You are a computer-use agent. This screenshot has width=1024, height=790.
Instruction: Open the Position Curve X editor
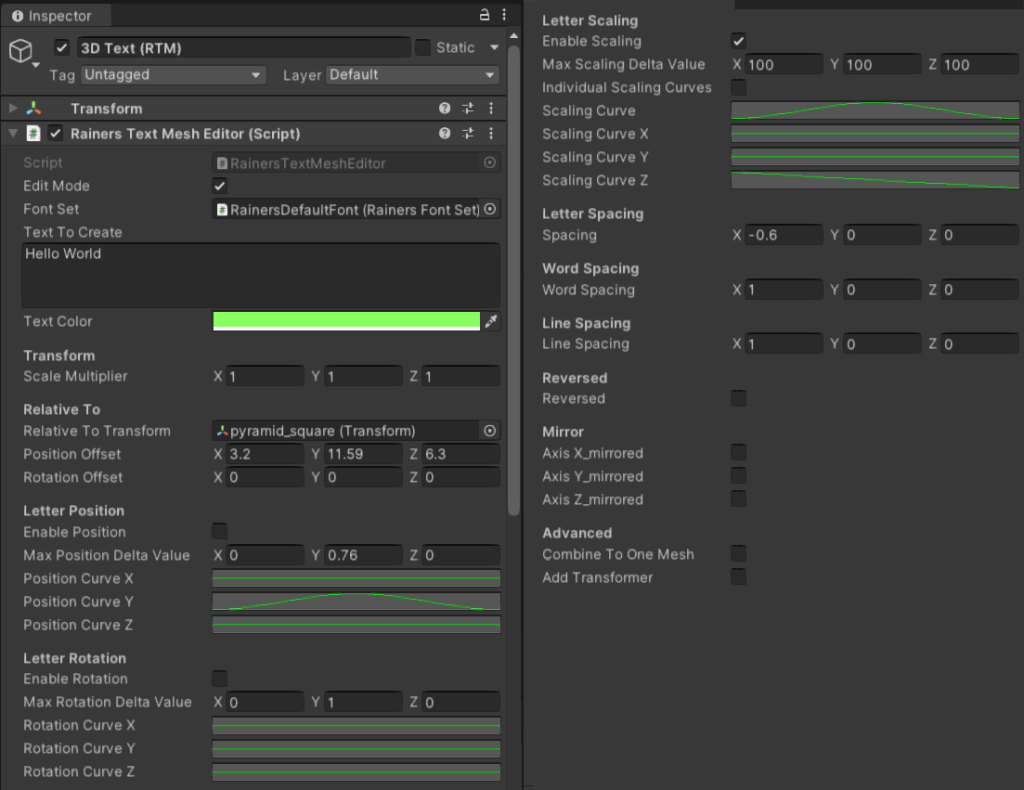click(x=357, y=578)
